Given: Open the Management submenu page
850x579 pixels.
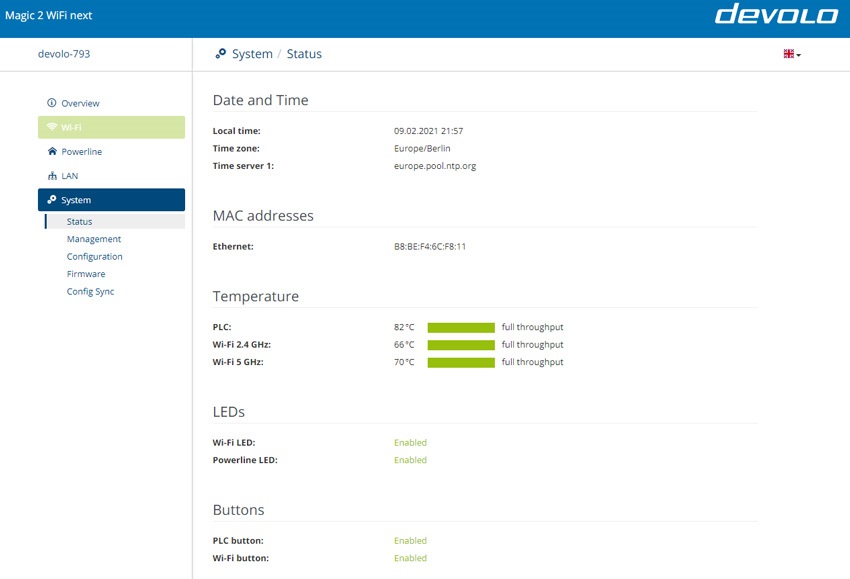Looking at the screenshot, I should coord(94,239).
